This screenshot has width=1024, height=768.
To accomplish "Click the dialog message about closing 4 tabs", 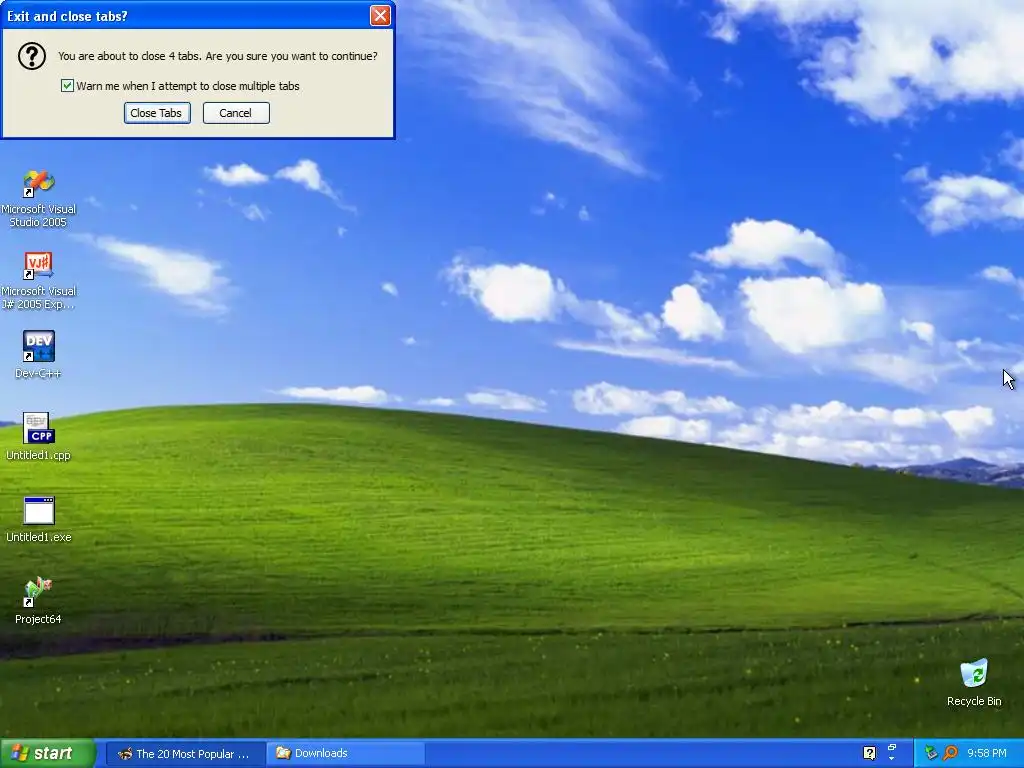I will [x=217, y=56].
